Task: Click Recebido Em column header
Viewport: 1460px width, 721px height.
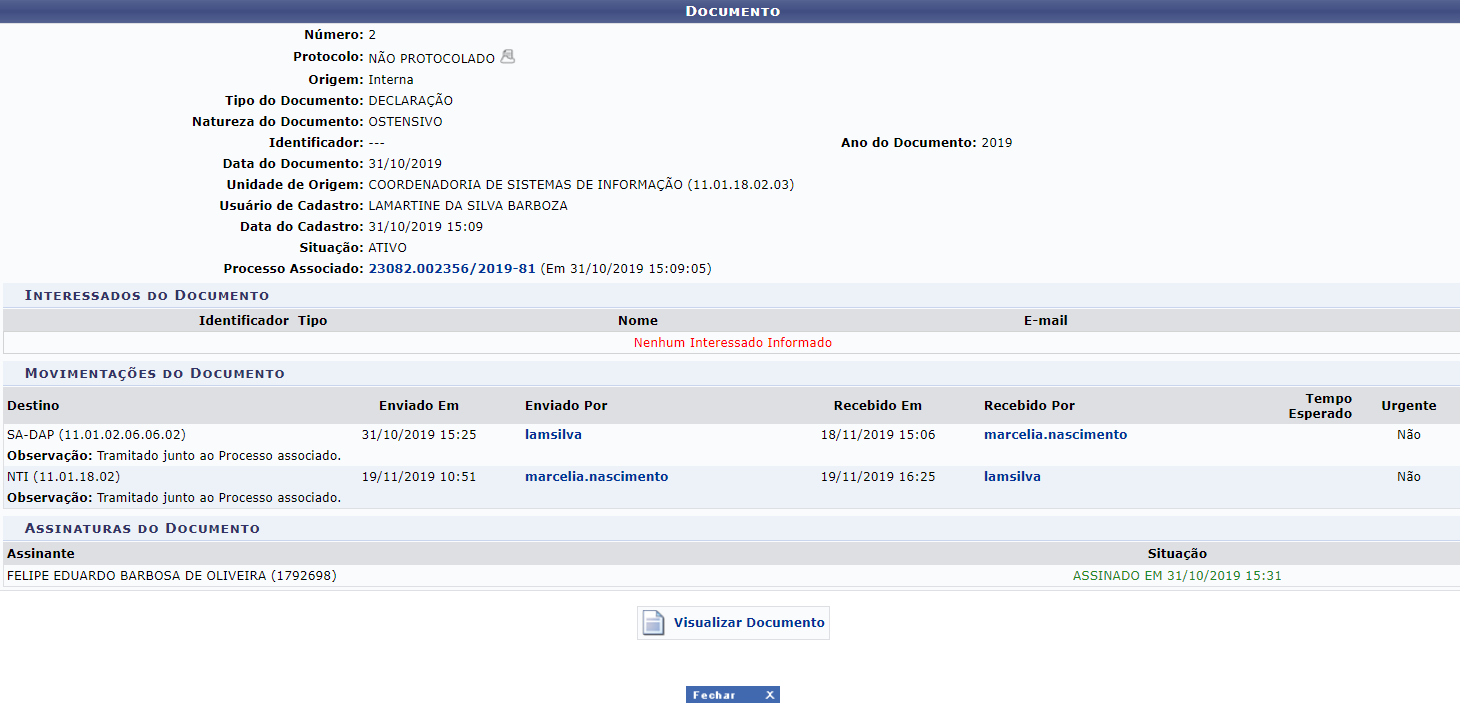Action: [878, 406]
